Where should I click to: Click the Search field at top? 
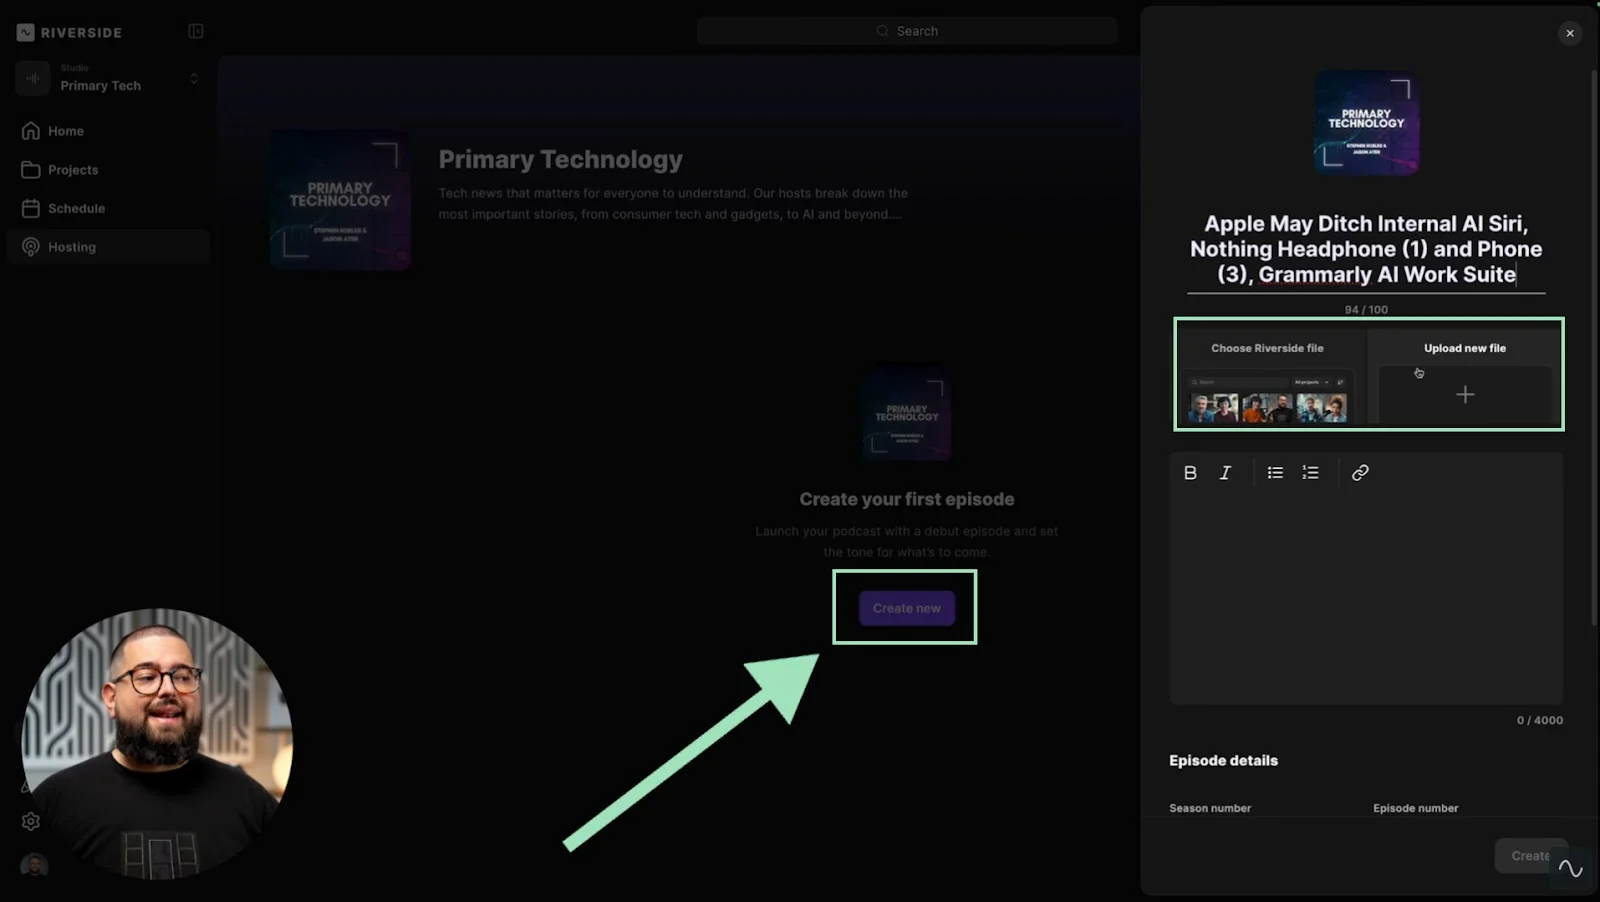pos(907,31)
